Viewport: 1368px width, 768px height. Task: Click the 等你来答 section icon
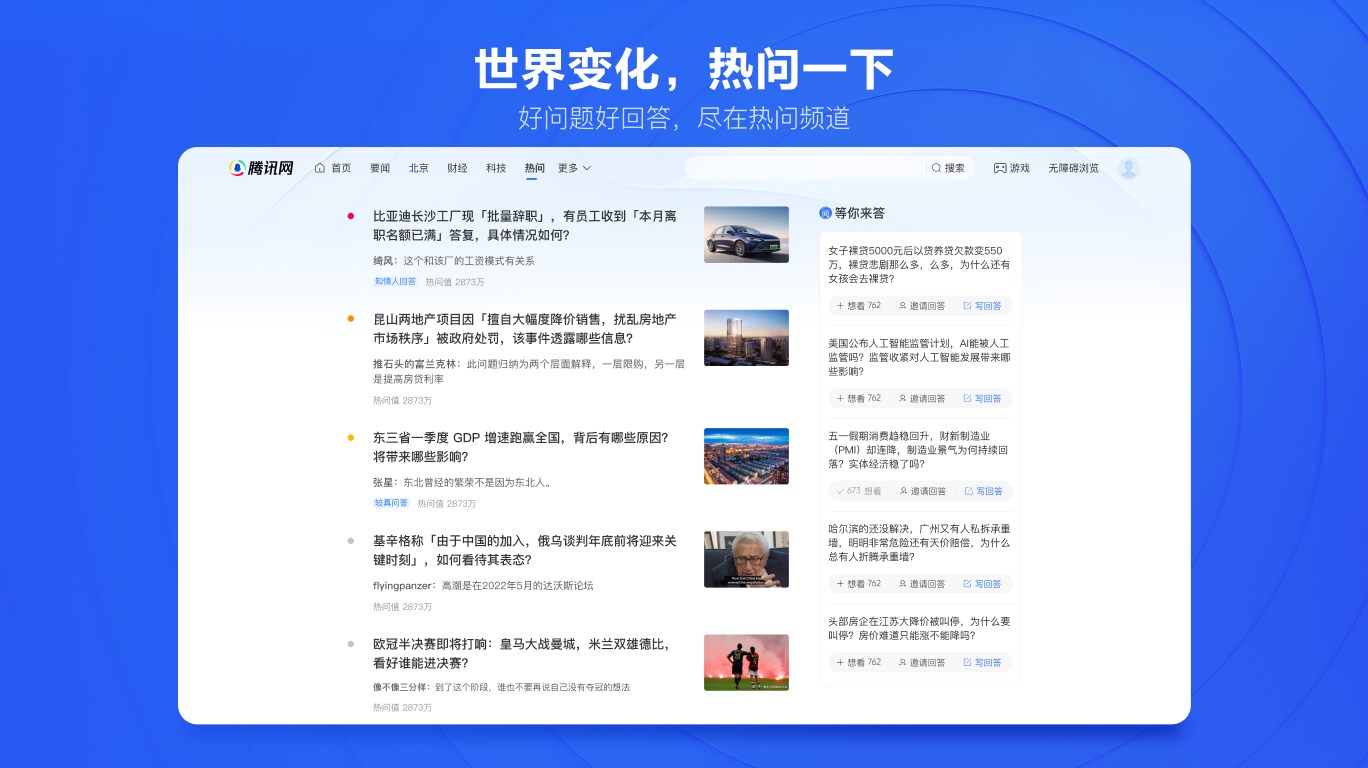[825, 213]
